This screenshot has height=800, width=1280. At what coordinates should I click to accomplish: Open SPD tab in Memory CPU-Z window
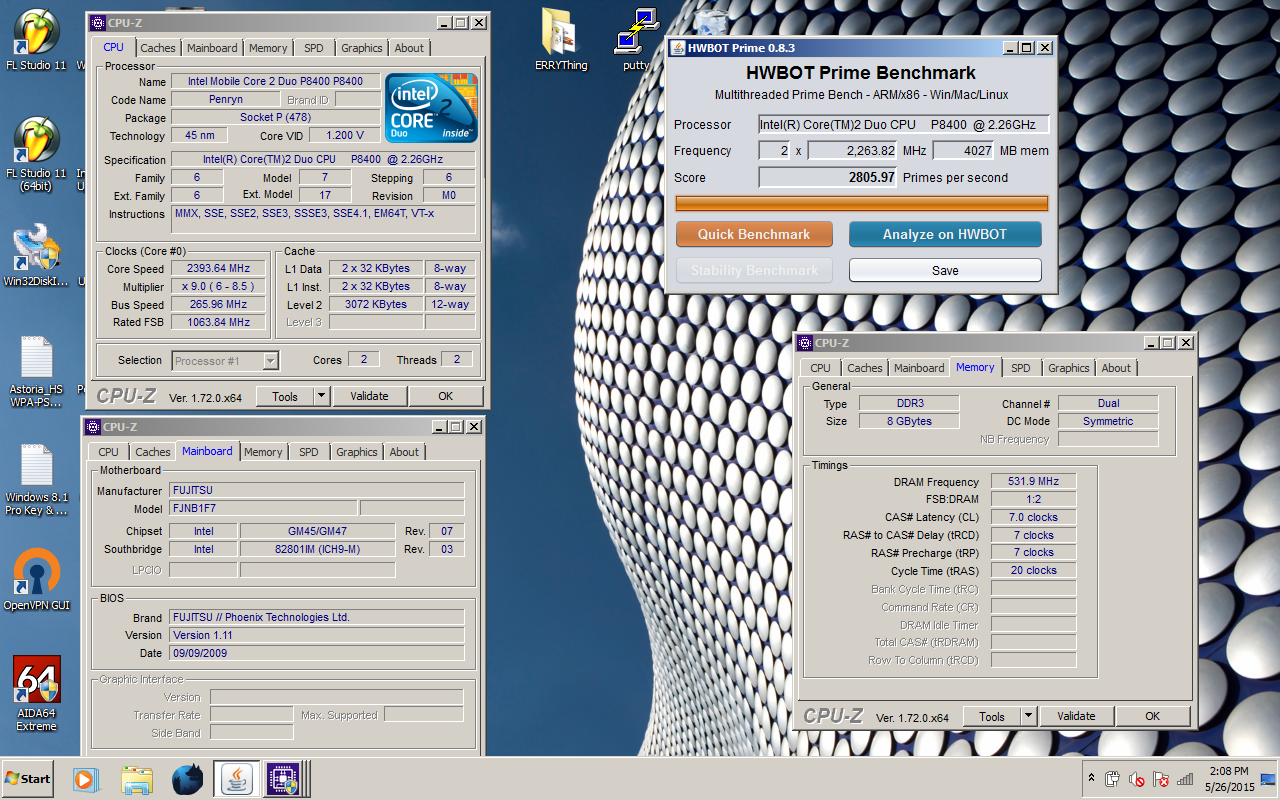tap(1020, 368)
